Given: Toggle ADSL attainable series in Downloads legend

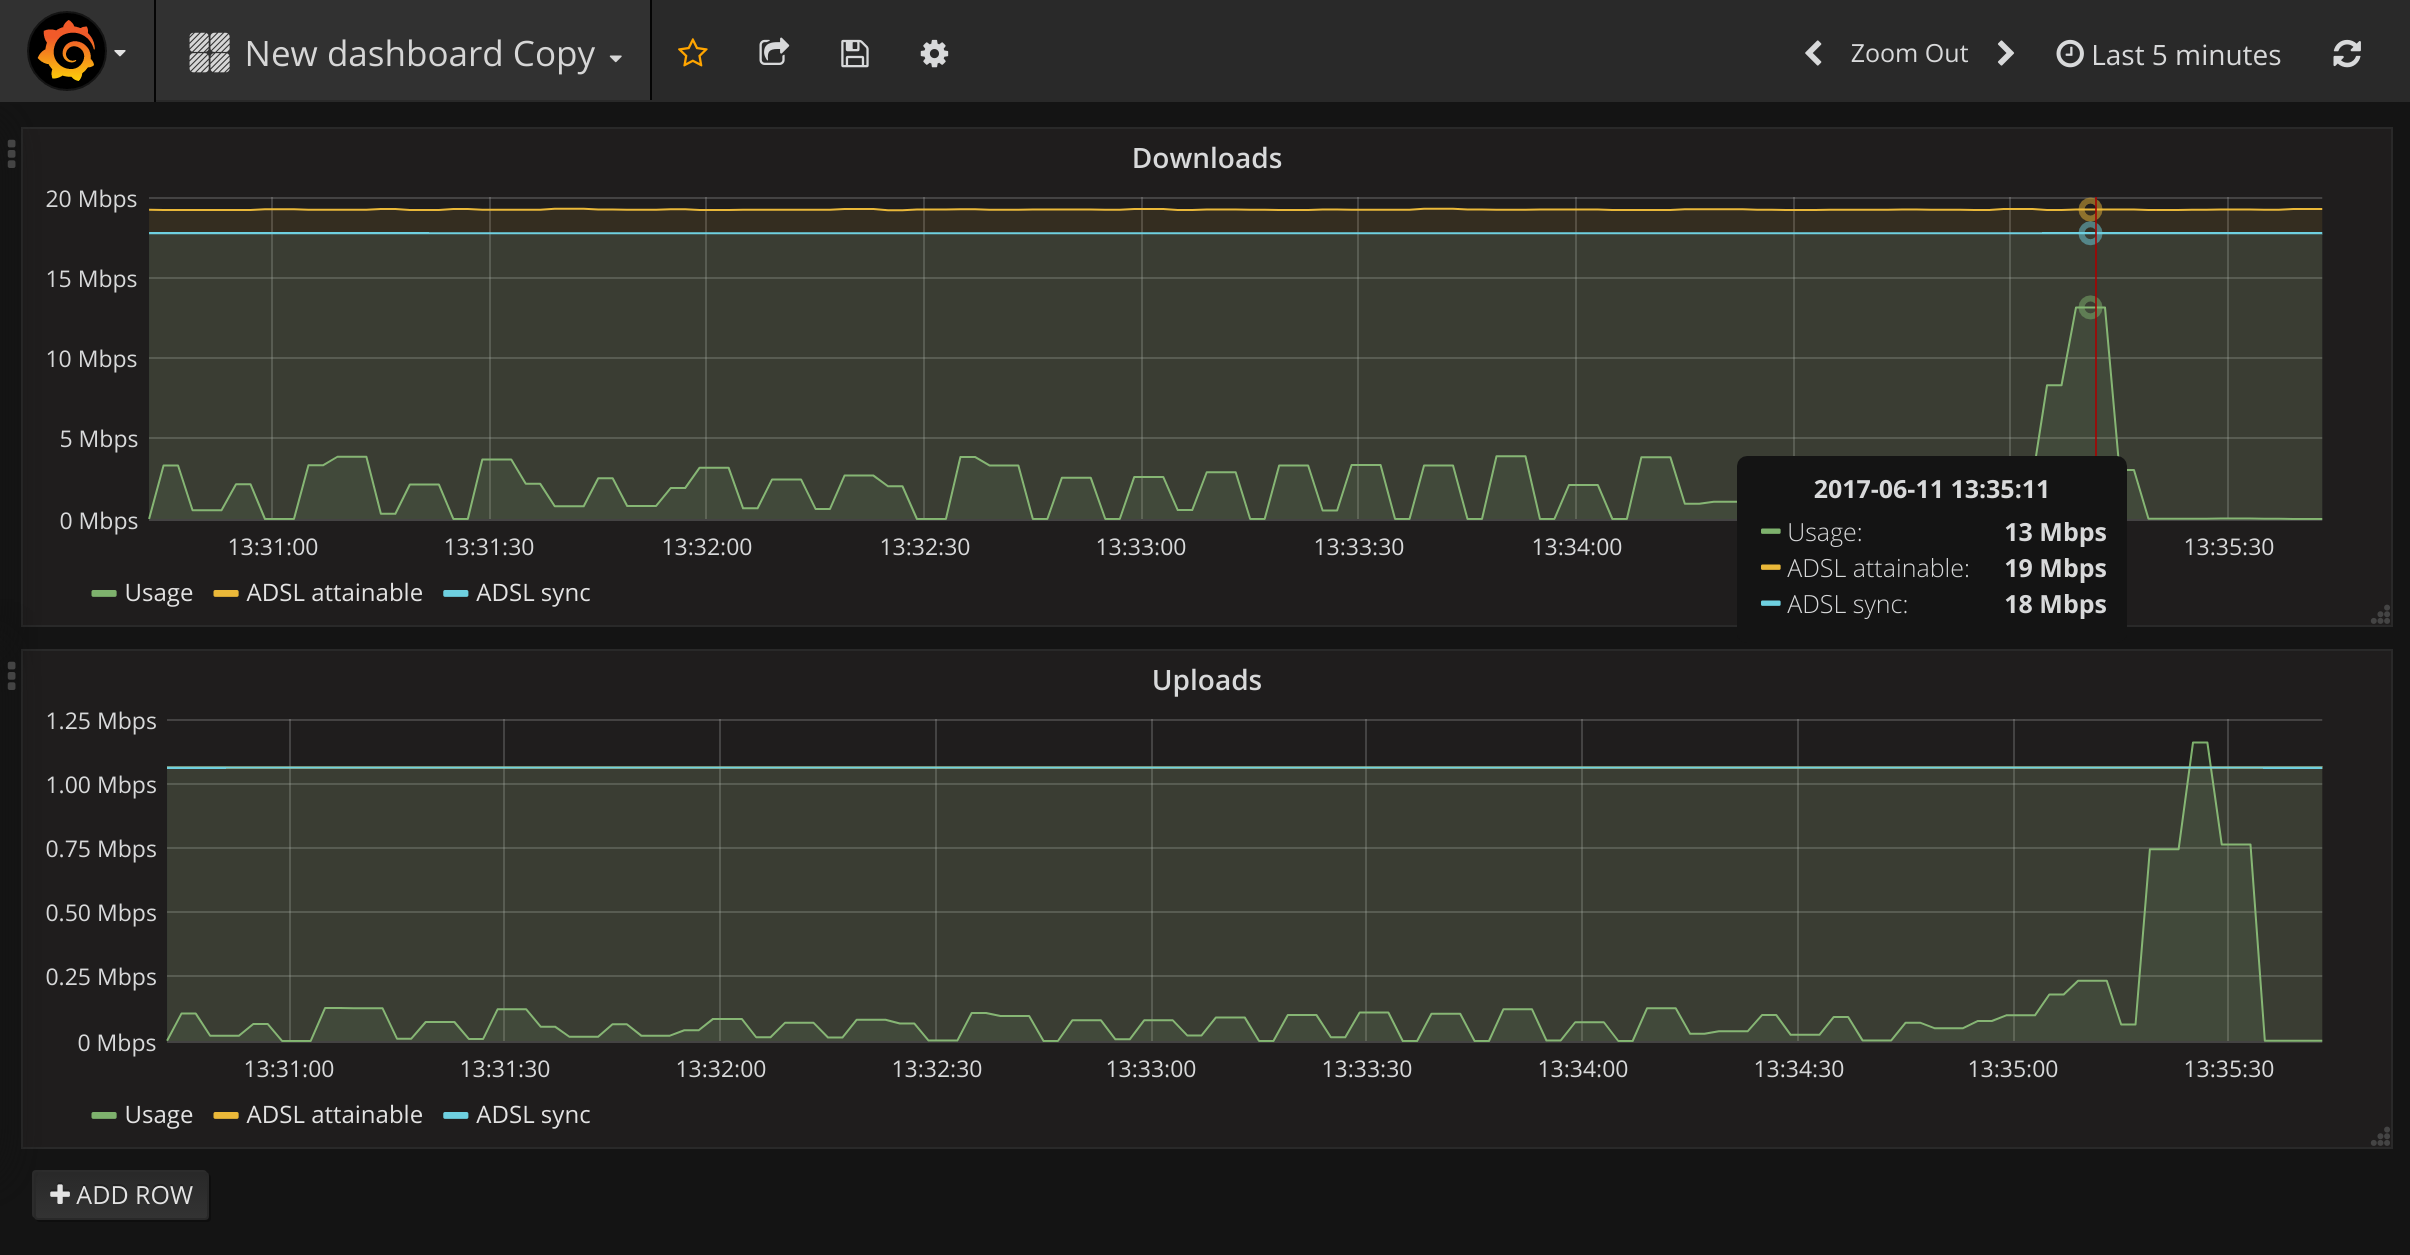Looking at the screenshot, I should 334,593.
